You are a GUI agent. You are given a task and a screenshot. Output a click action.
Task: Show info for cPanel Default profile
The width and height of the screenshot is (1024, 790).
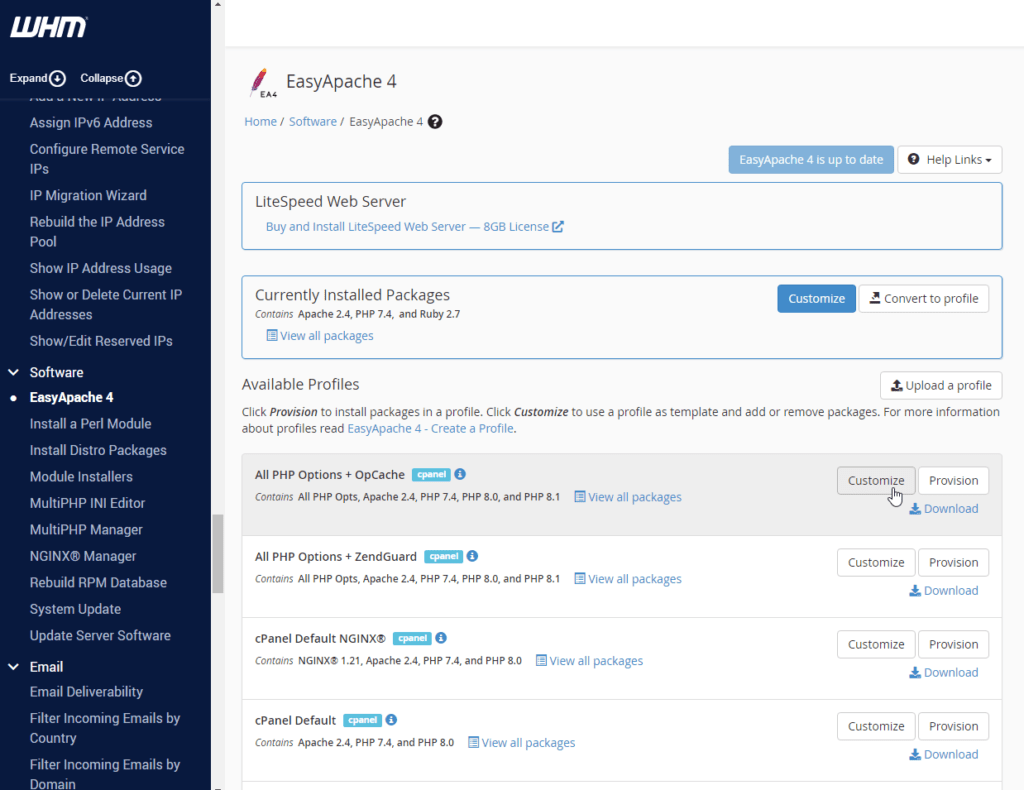(391, 719)
